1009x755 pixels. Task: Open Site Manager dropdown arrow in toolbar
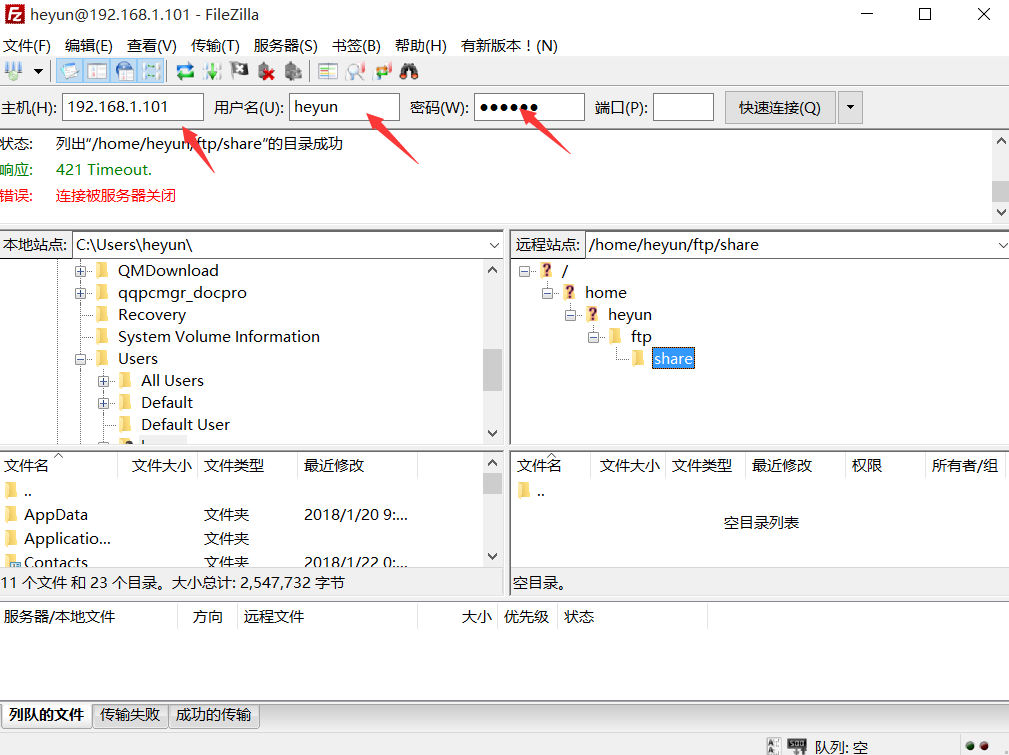click(39, 71)
